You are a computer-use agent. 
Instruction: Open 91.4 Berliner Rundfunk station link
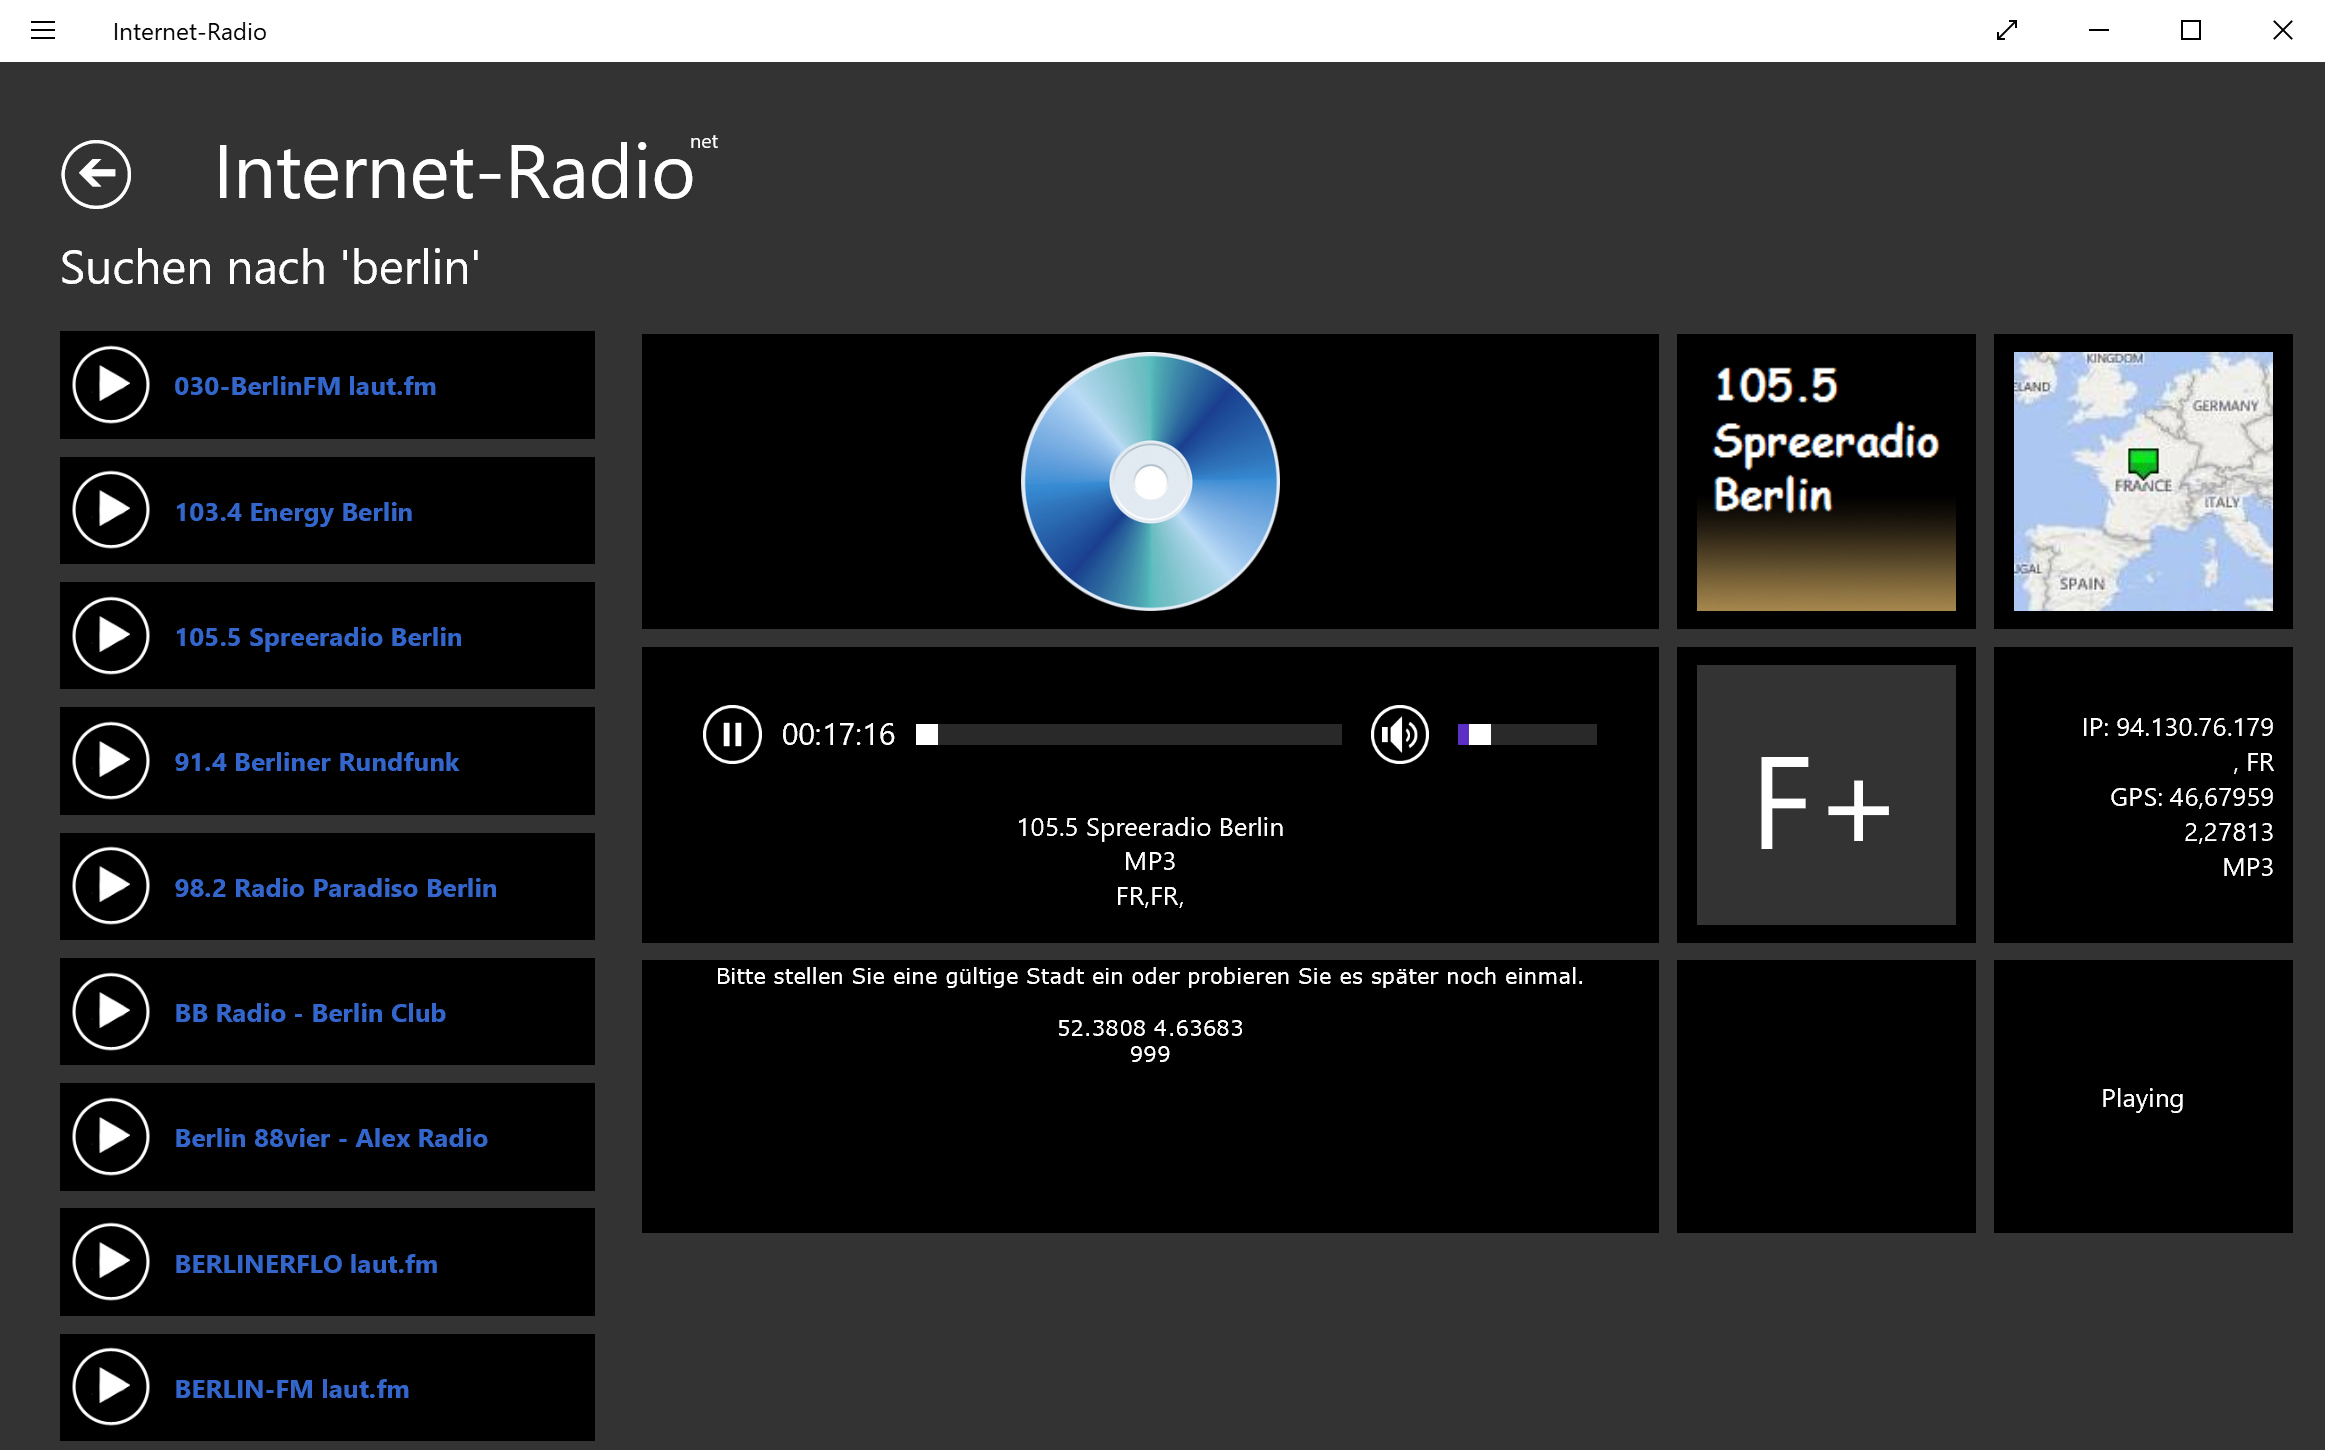(x=317, y=762)
